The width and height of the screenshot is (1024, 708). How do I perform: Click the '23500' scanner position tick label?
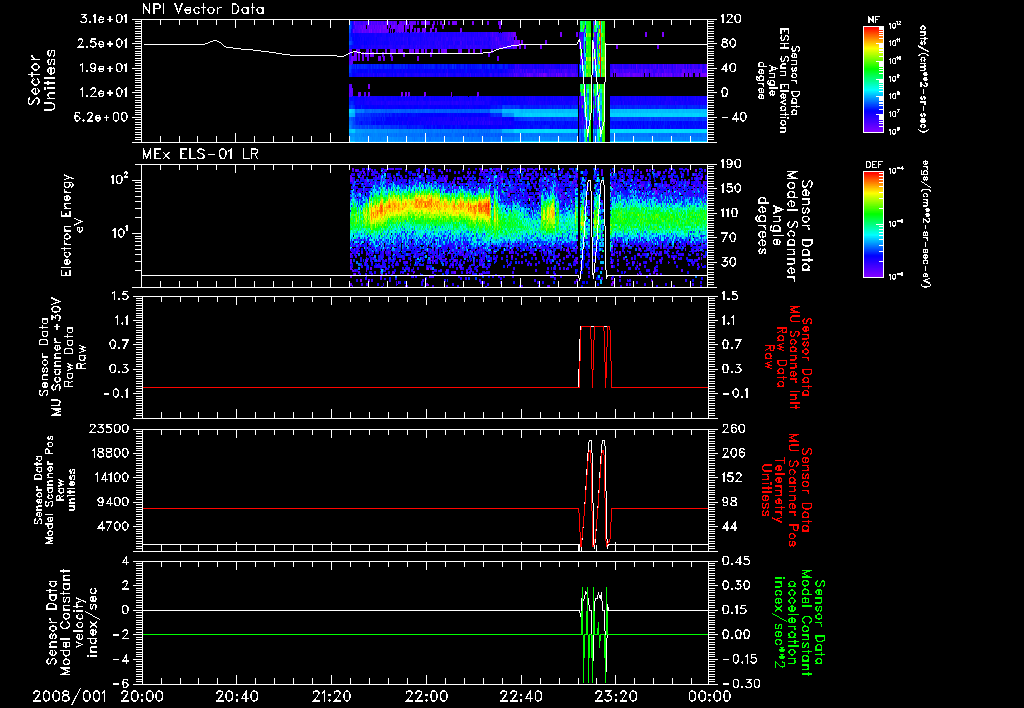(109, 429)
